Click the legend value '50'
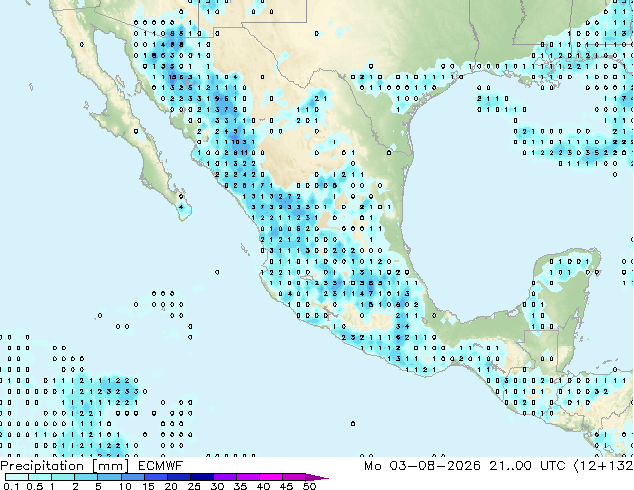 pos(309,486)
